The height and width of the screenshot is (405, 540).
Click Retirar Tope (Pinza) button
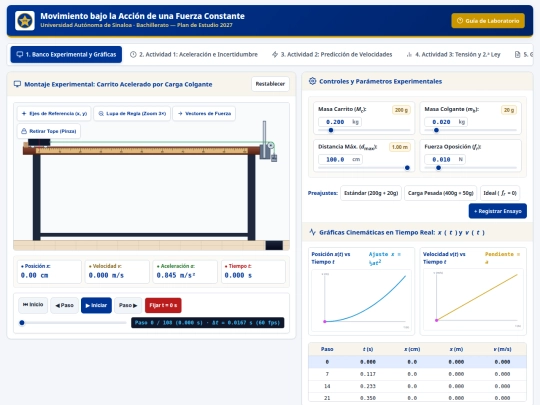coord(49,131)
